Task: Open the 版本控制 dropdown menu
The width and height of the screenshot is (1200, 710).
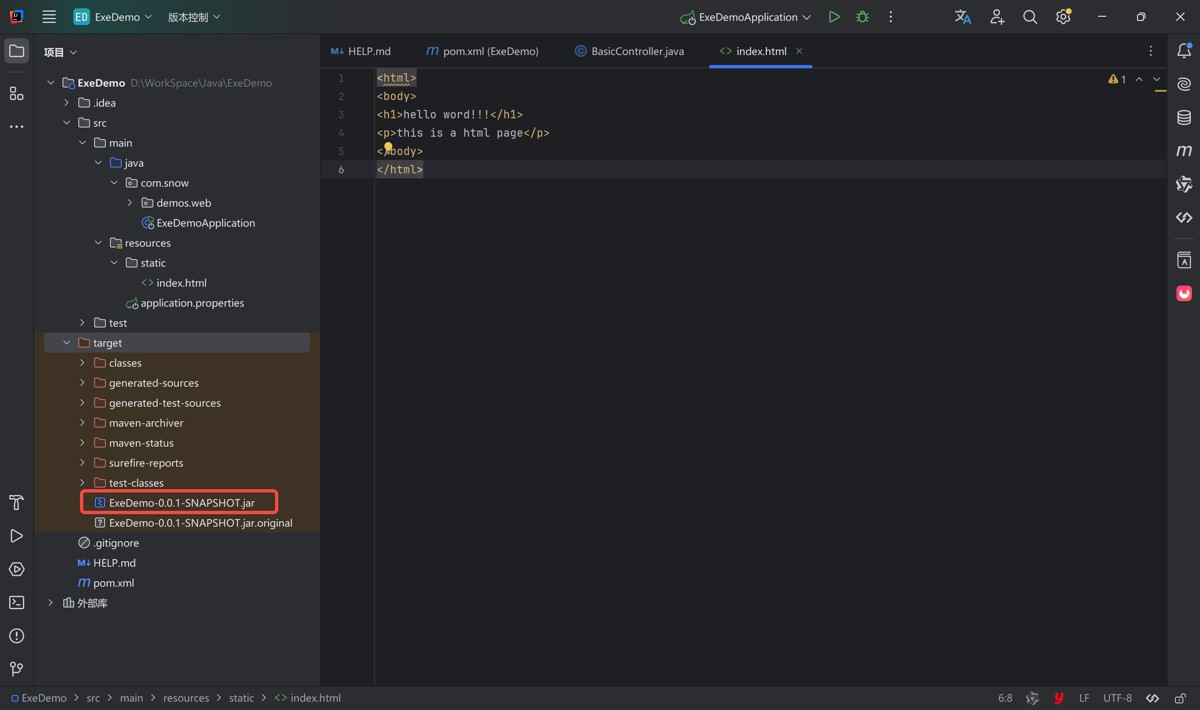Action: click(x=193, y=17)
